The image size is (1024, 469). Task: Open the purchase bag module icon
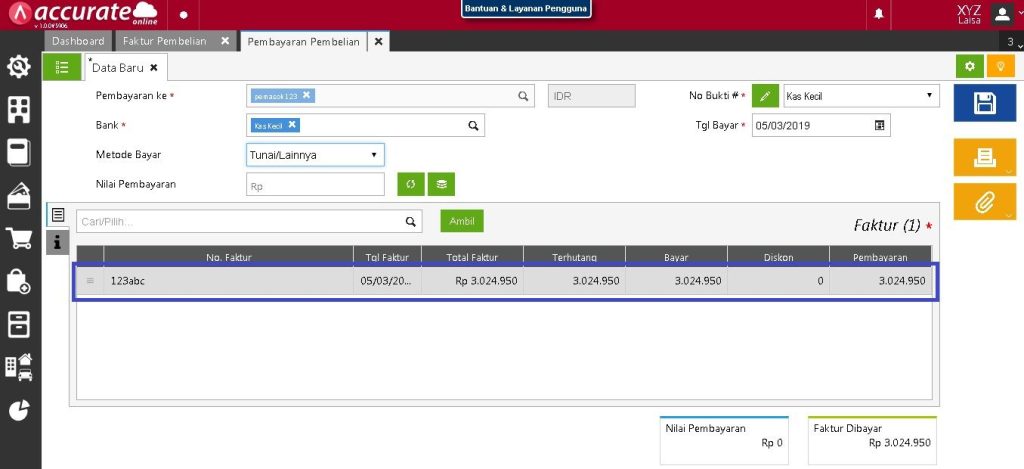(x=19, y=281)
